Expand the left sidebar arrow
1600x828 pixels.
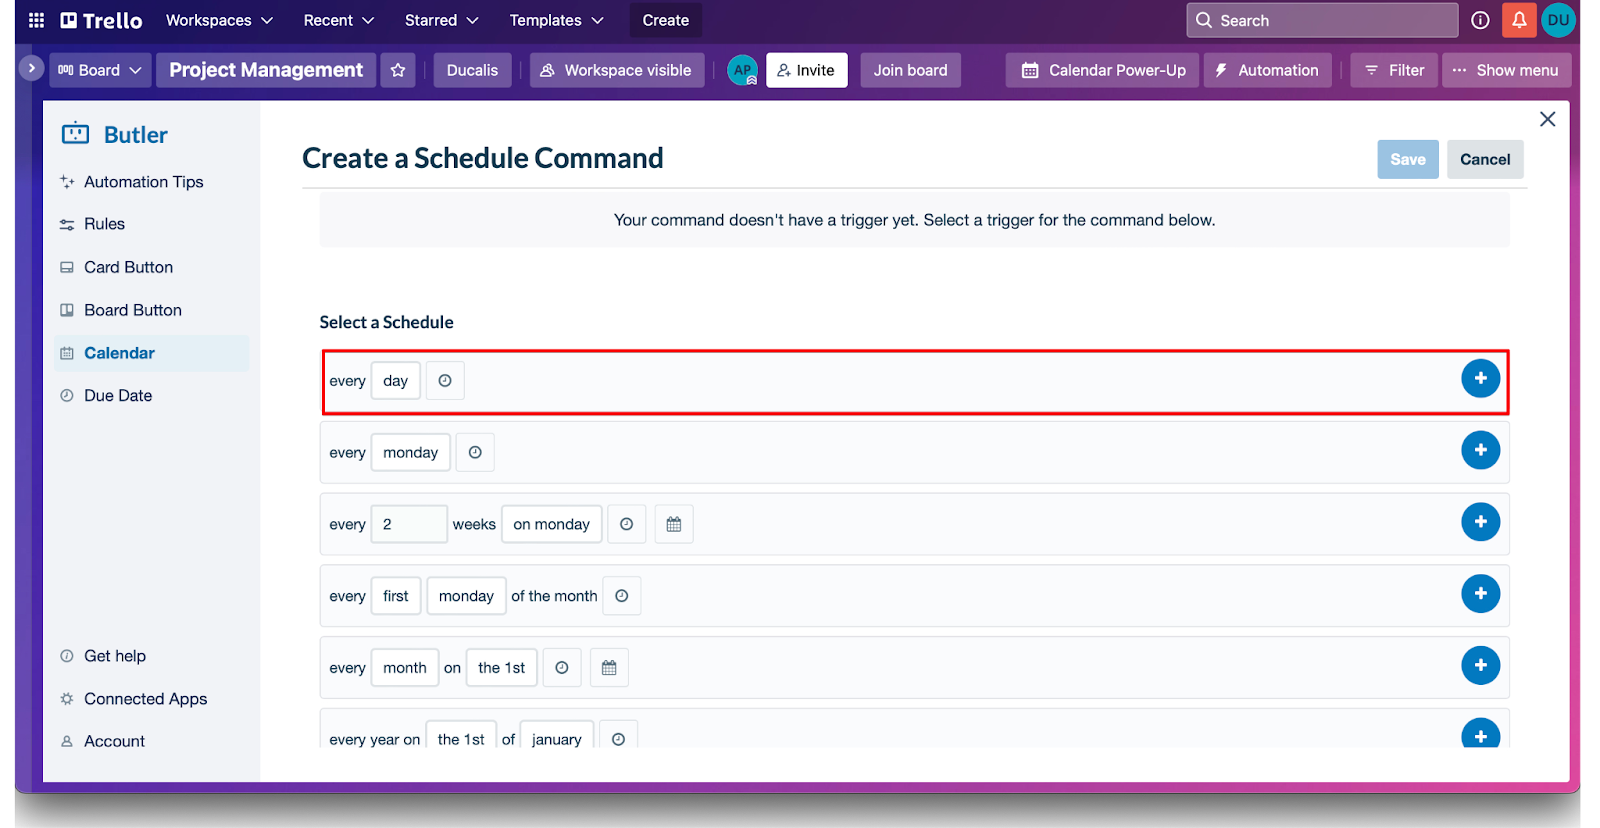point(31,68)
